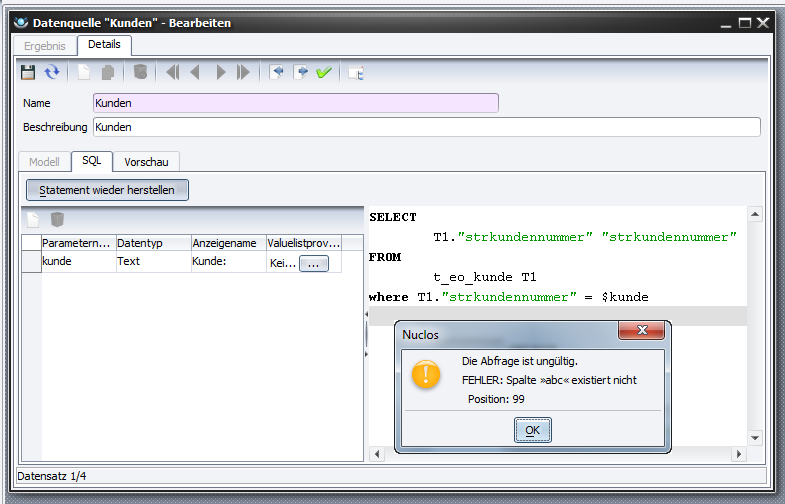
Task: Click the green checkmark validate icon
Action: 324,73
